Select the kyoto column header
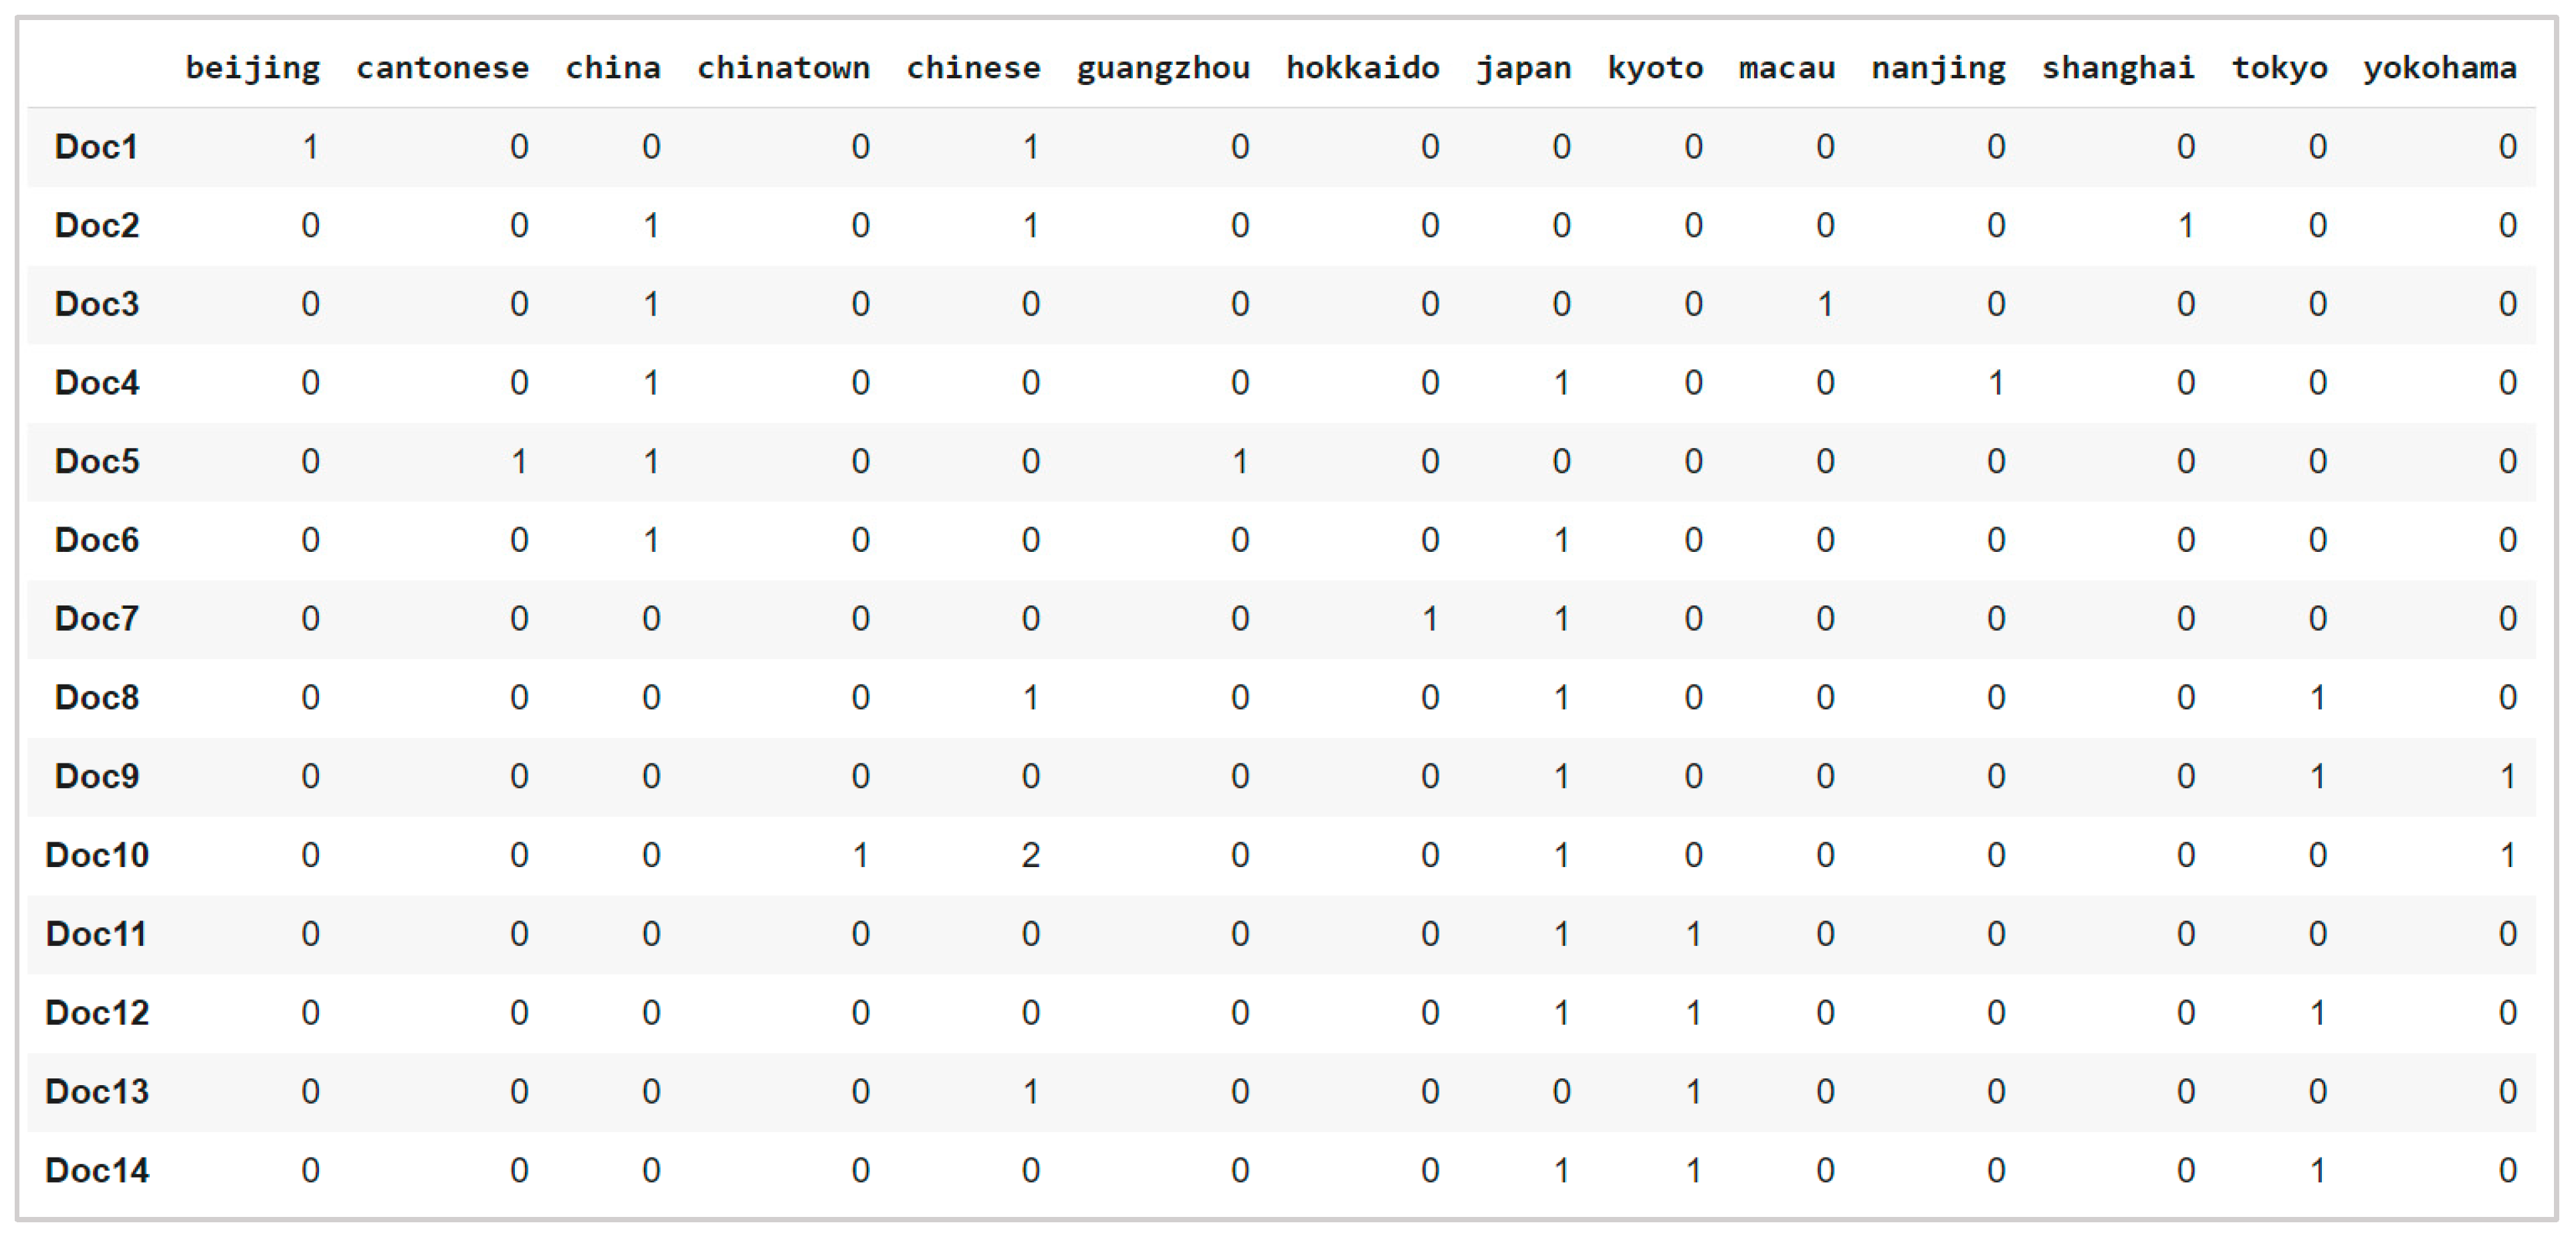Screen dimensions: 2576x1237 pyautogui.click(x=1655, y=68)
